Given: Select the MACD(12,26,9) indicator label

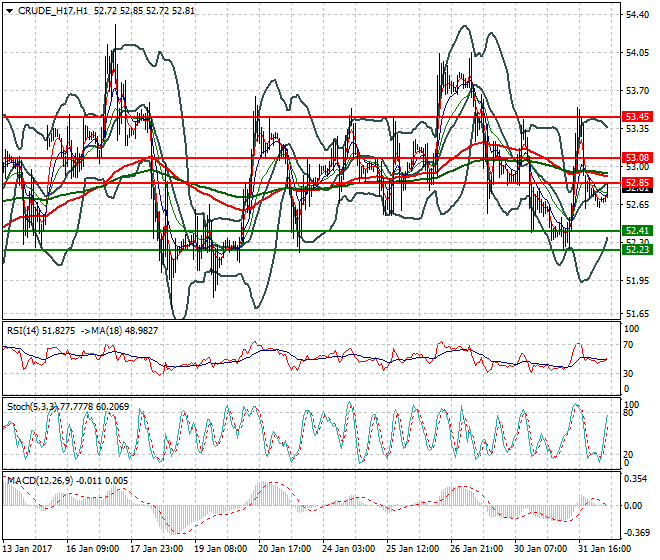Looking at the screenshot, I should (x=38, y=481).
